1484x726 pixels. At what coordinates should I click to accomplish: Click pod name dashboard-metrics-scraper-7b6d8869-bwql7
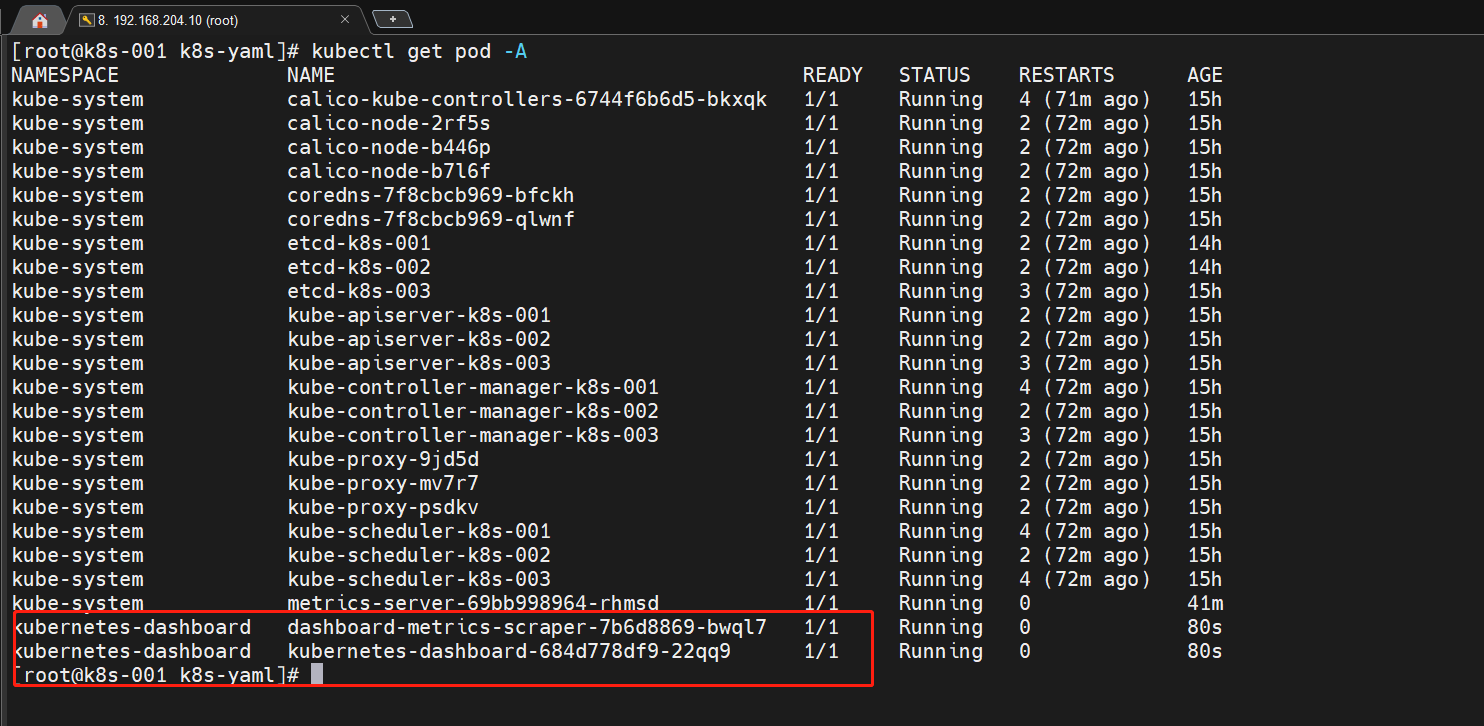[527, 627]
